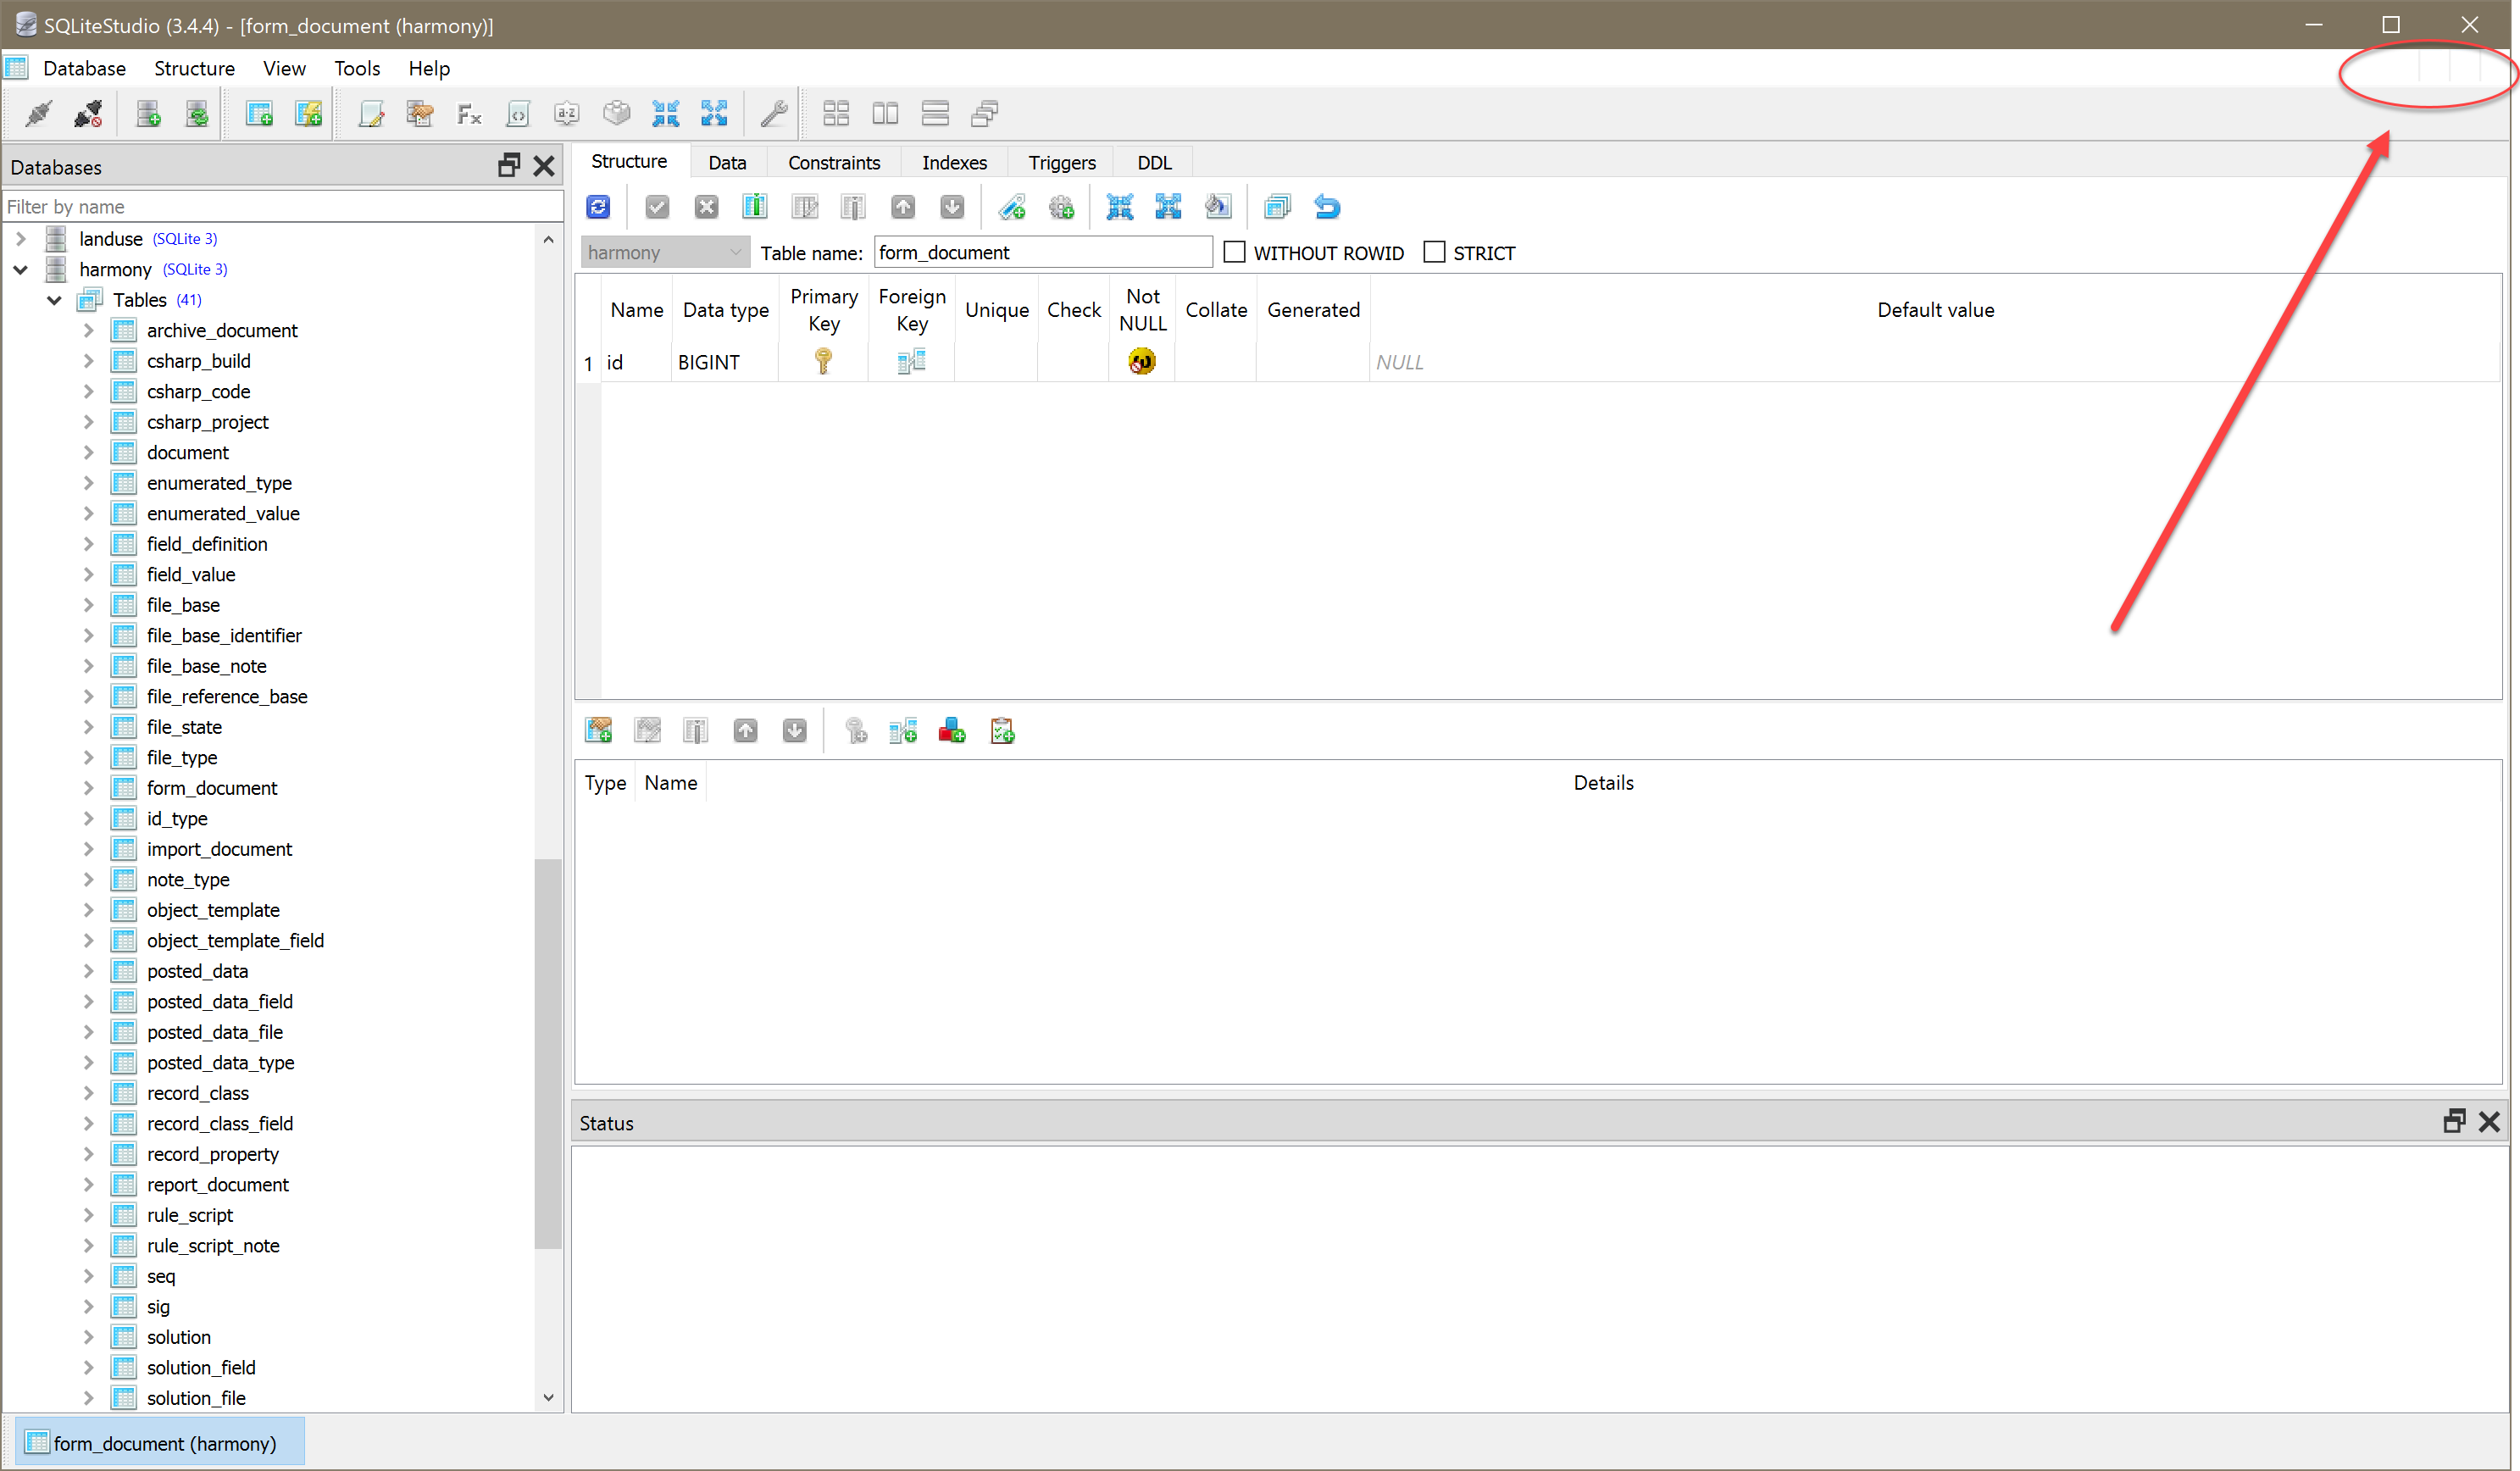2520x1471 pixels.
Task: Click the tile windows grid icon
Action: point(836,114)
